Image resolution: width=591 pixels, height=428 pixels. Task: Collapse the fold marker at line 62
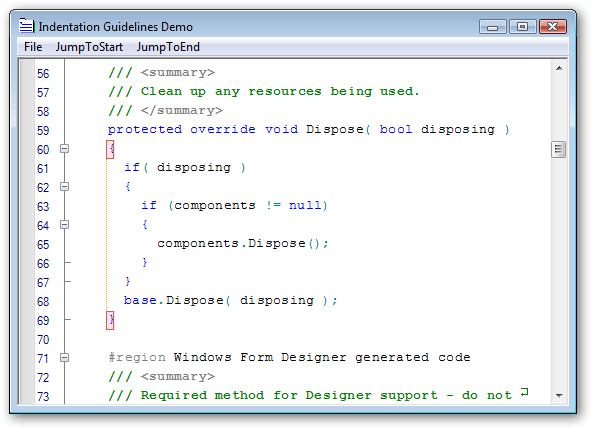click(x=64, y=186)
